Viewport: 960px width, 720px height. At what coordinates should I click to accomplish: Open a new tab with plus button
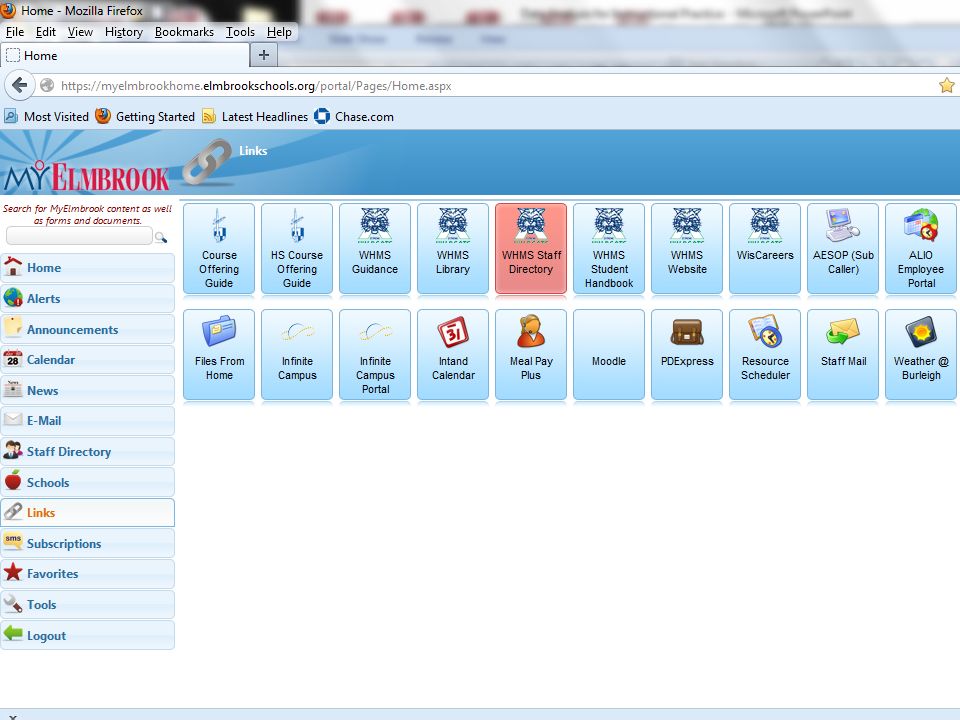click(264, 55)
